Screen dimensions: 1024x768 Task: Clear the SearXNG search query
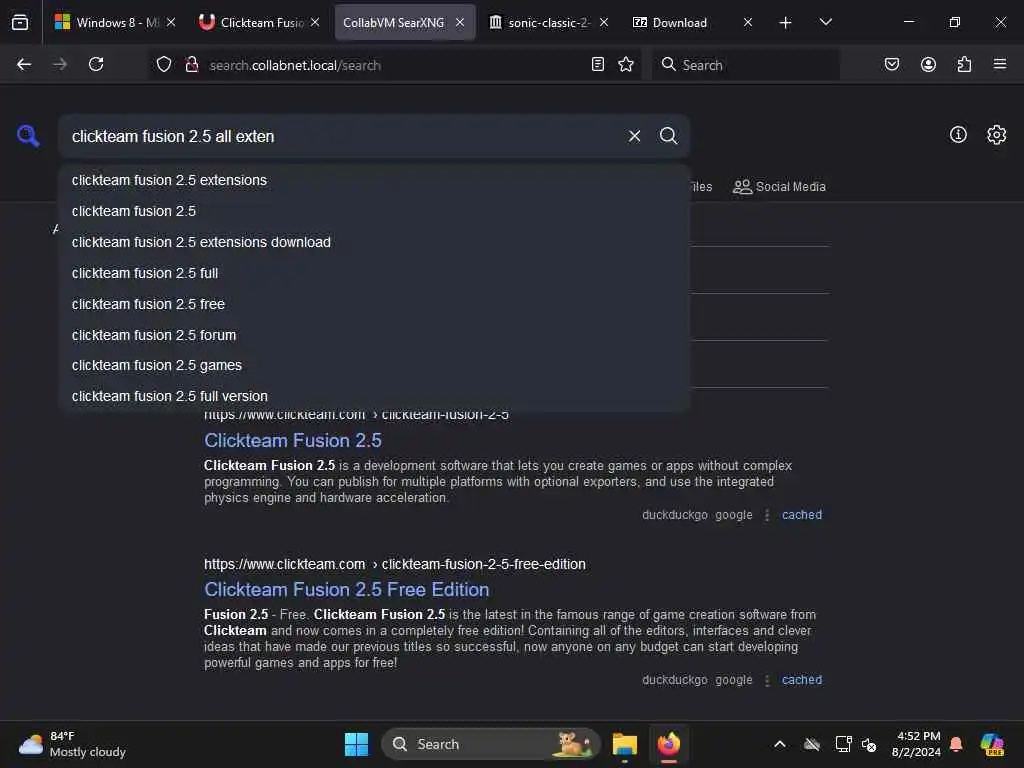tap(634, 136)
